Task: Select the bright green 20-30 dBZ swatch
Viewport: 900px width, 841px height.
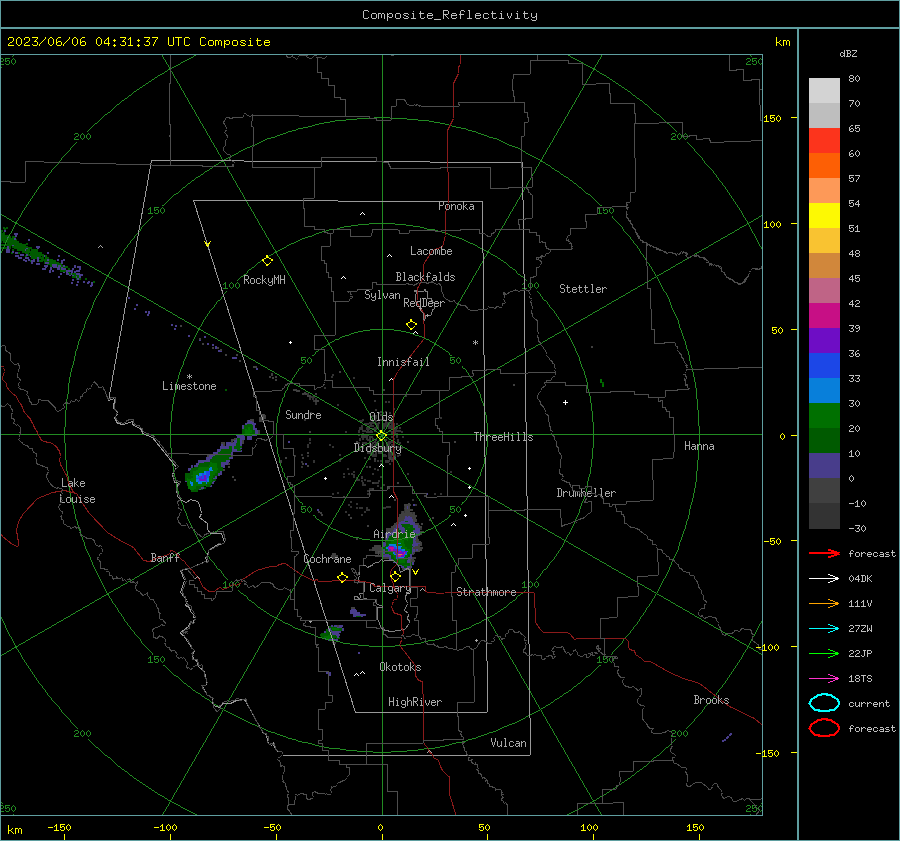Action: (x=824, y=416)
